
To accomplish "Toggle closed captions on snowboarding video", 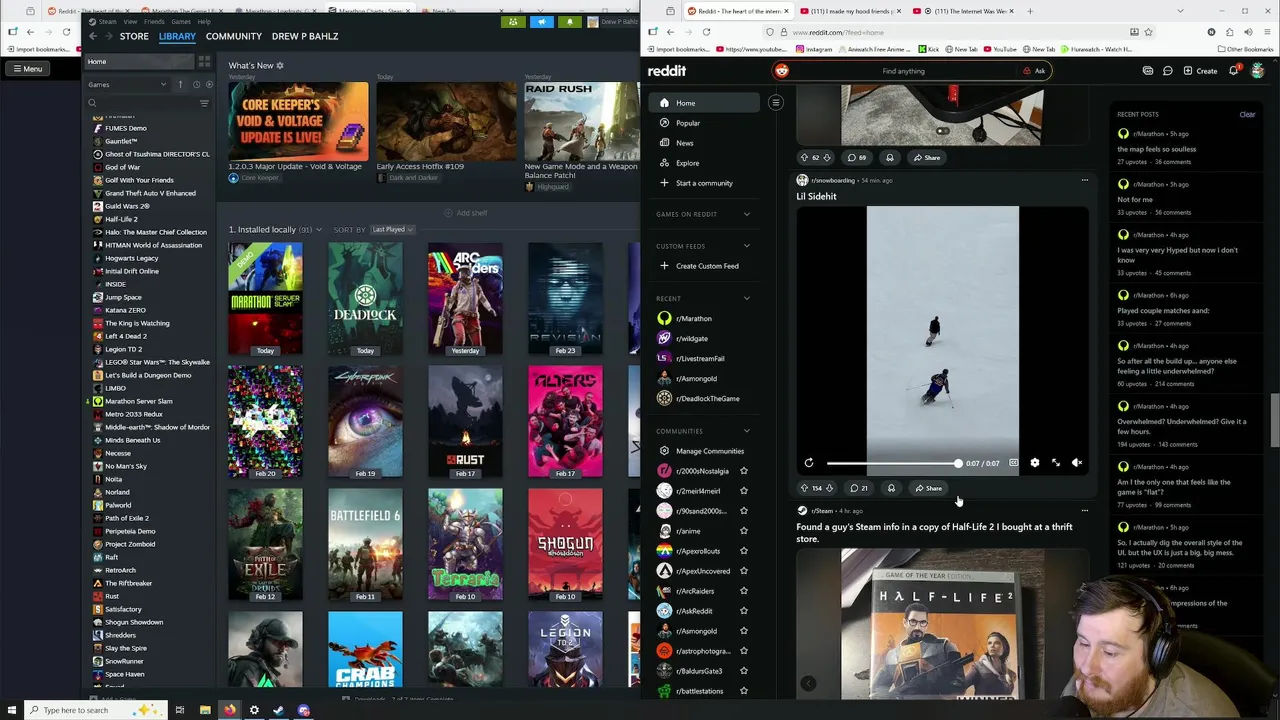I will (1013, 463).
